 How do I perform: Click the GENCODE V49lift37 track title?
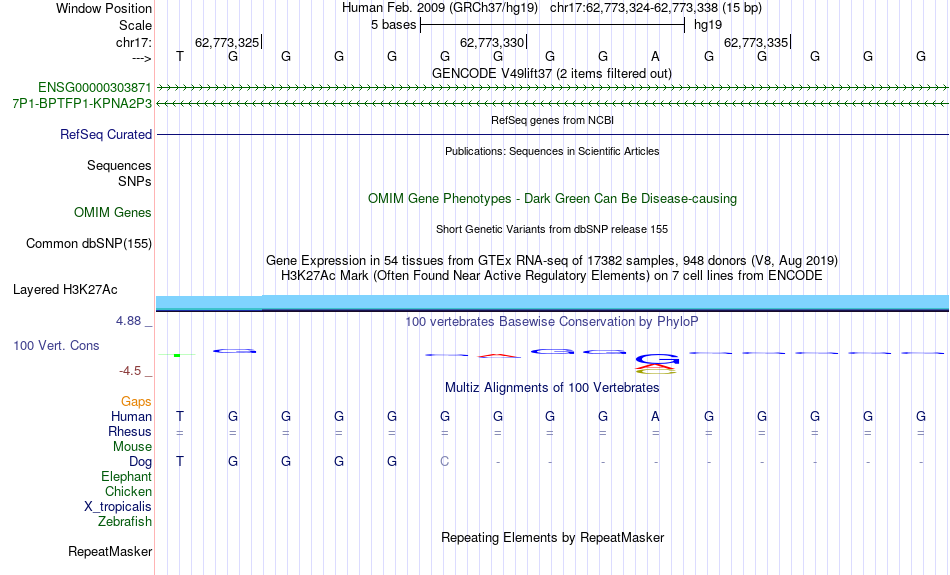click(552, 73)
